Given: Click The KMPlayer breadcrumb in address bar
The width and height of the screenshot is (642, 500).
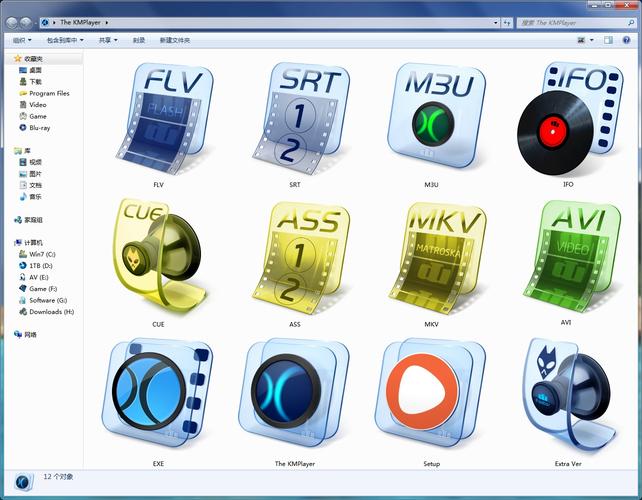Looking at the screenshot, I should click(80, 23).
